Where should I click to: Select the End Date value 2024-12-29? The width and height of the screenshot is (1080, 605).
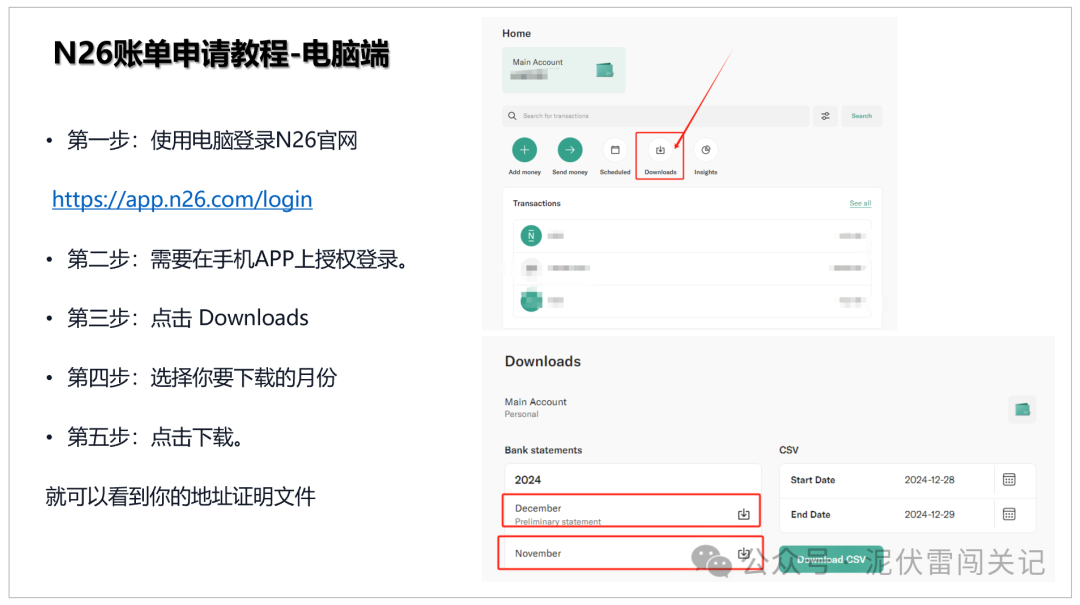[929, 514]
